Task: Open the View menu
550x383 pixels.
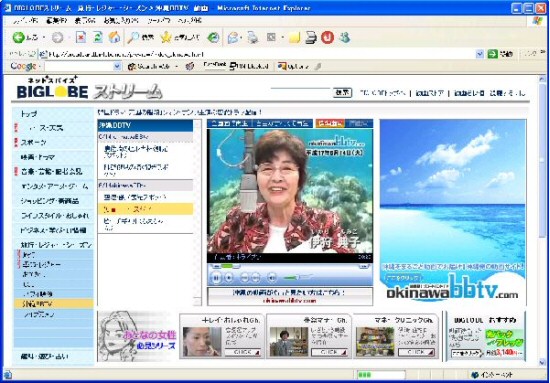Action: pyautogui.click(x=85, y=21)
